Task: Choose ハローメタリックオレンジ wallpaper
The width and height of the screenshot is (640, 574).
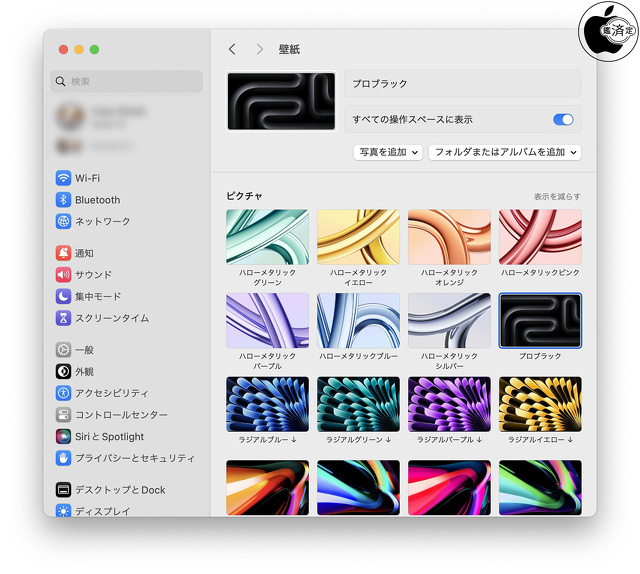Action: pyautogui.click(x=449, y=237)
